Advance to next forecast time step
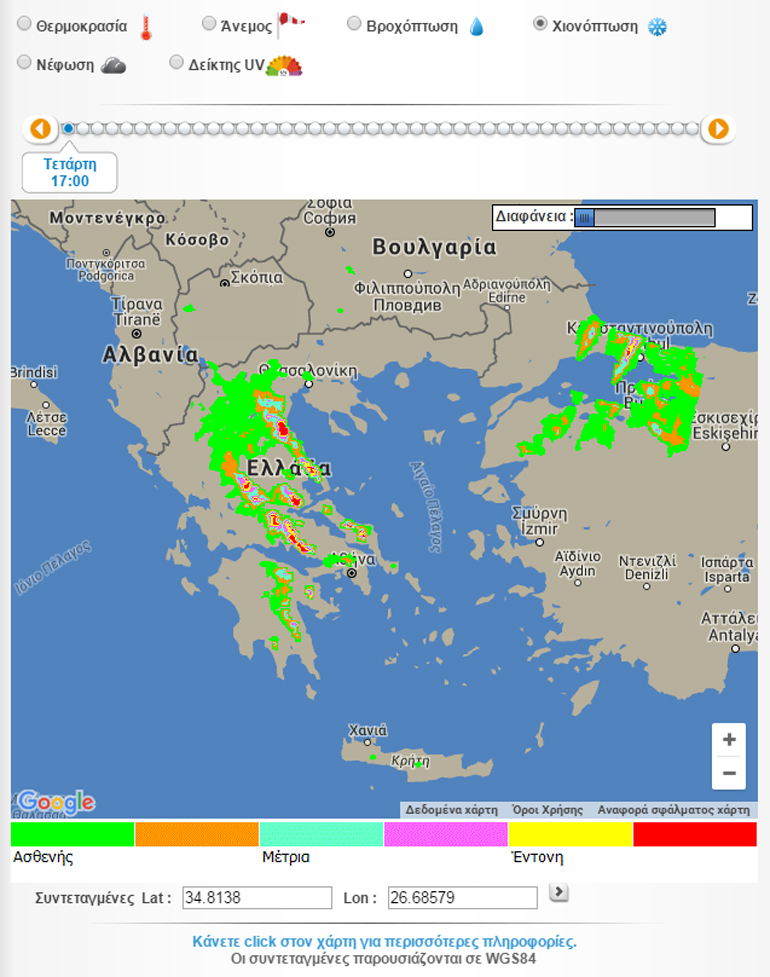Viewport: 770px width, 977px height. point(717,129)
